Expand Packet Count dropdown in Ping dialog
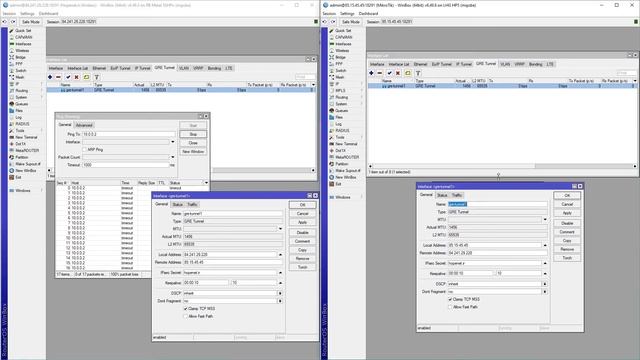This screenshot has height=360, width=640. coord(173,157)
